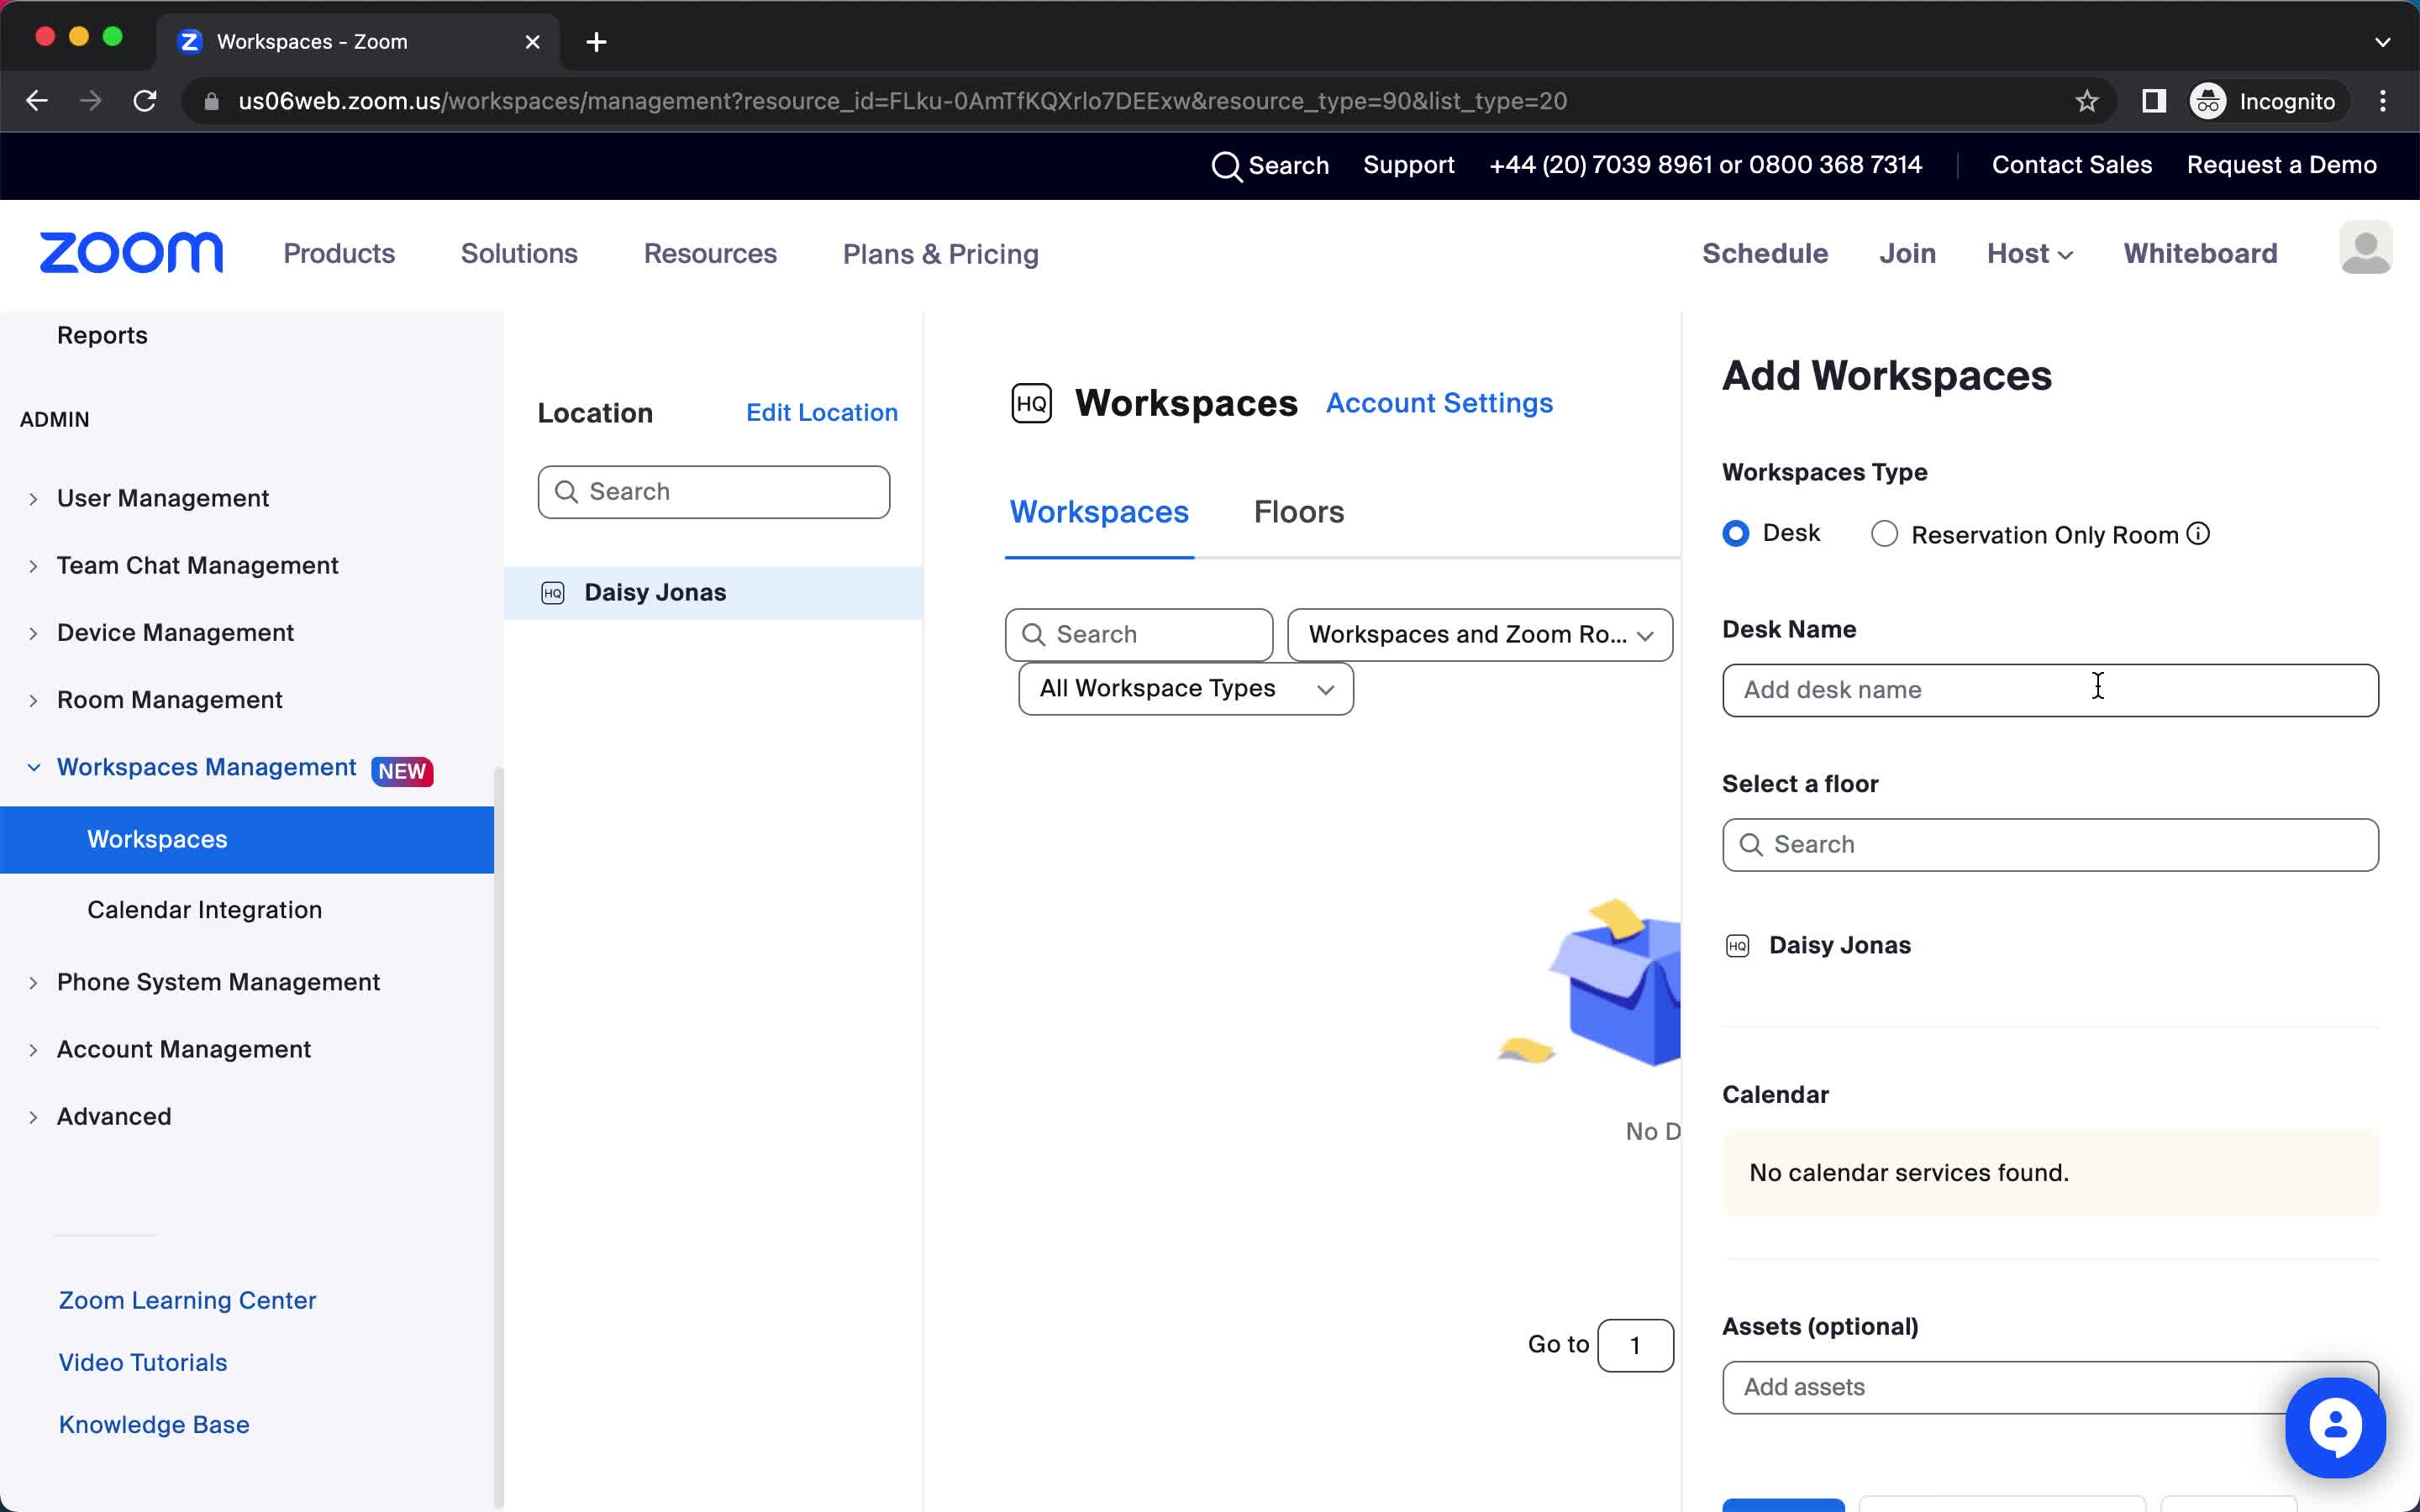The image size is (2420, 1512).
Task: Open Video Tutorials link
Action: click(142, 1362)
